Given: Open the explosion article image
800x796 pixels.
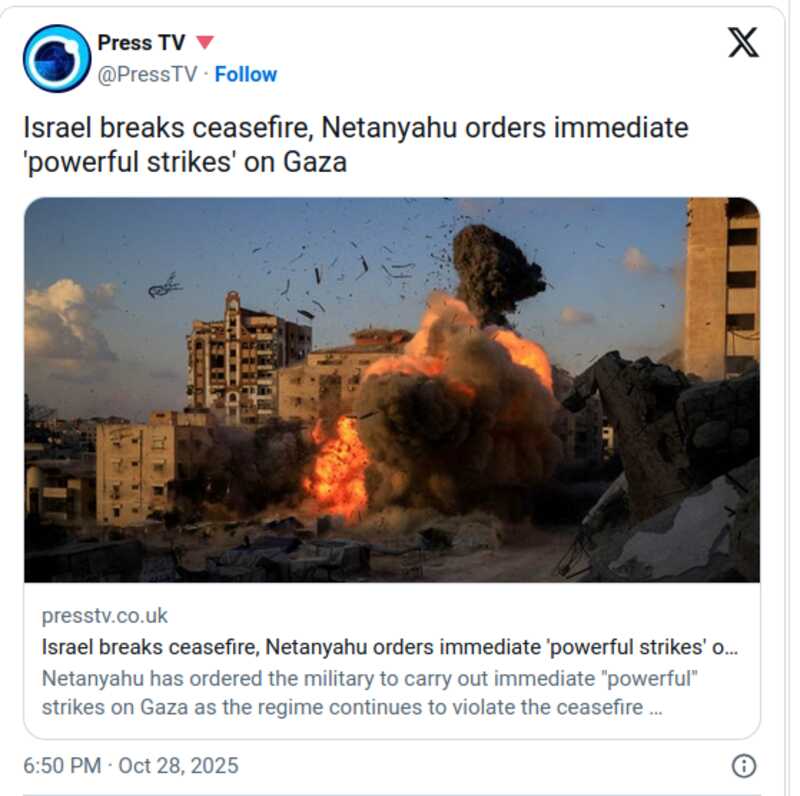Looking at the screenshot, I should 392,390.
